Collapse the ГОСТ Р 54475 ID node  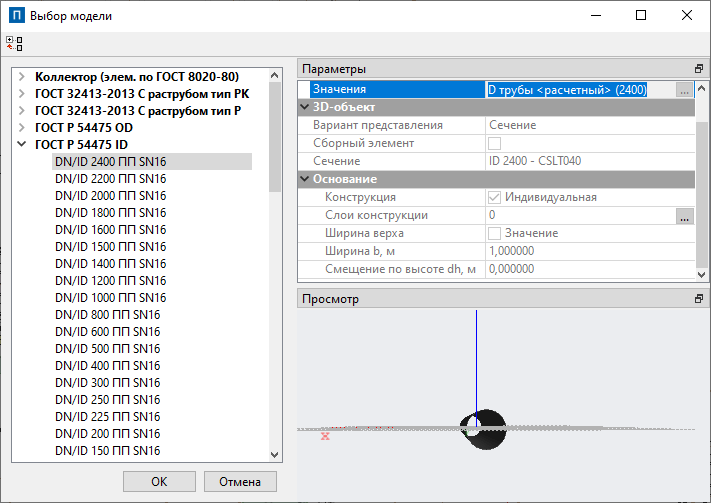click(x=21, y=145)
